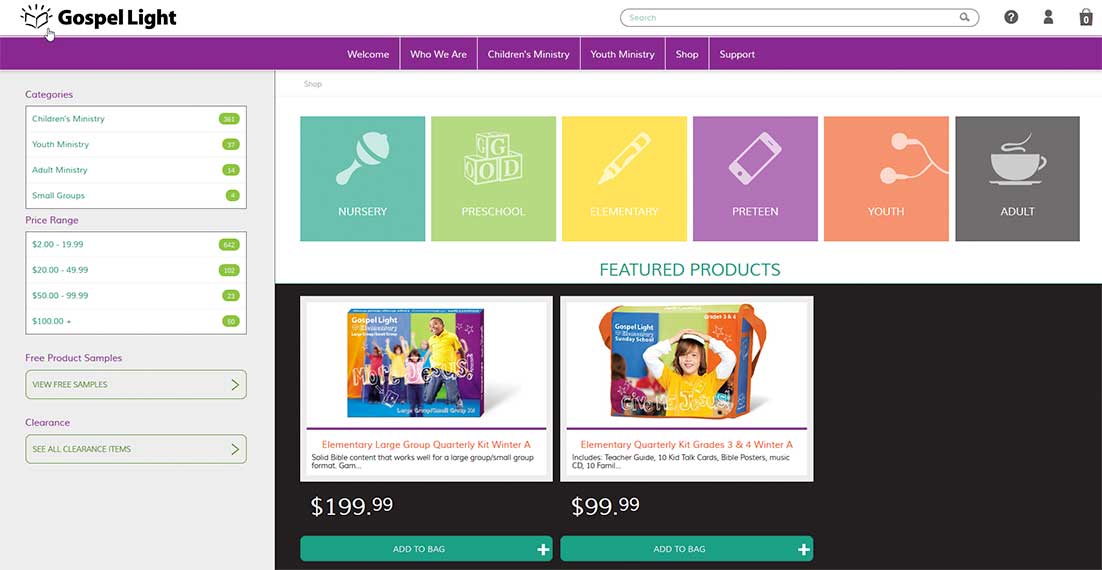
Task: Select the Adult coffee cup tile
Action: (x=1017, y=179)
